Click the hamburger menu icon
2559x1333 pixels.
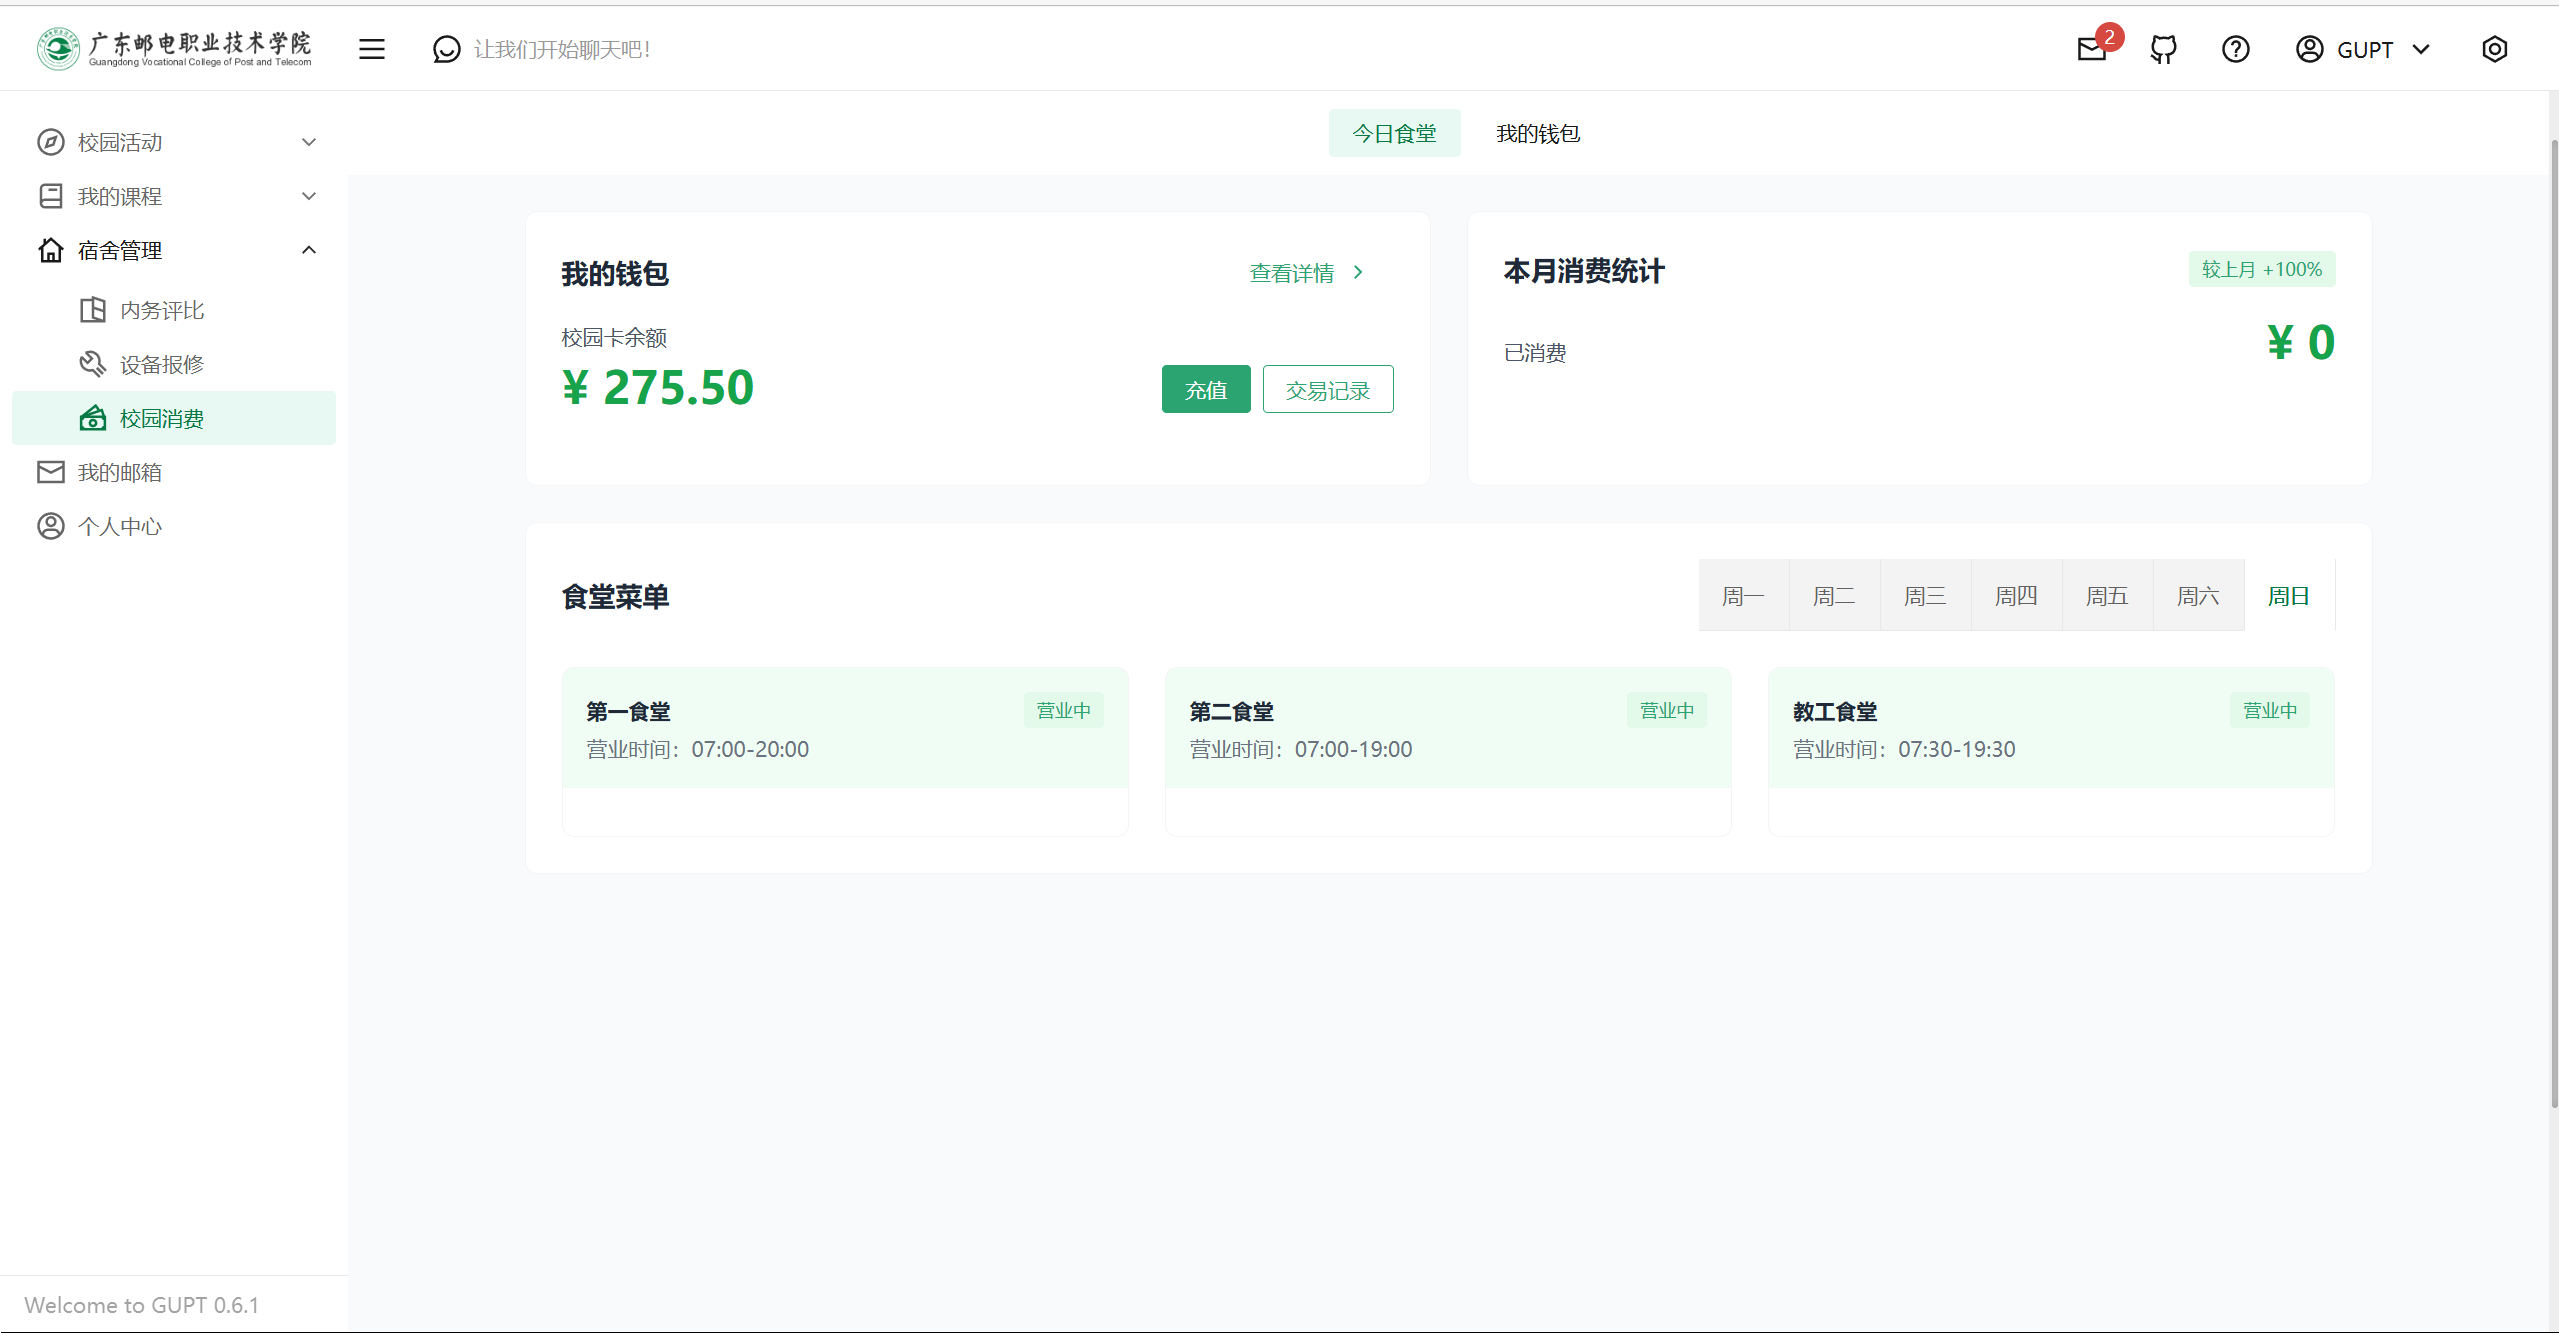pos(372,48)
